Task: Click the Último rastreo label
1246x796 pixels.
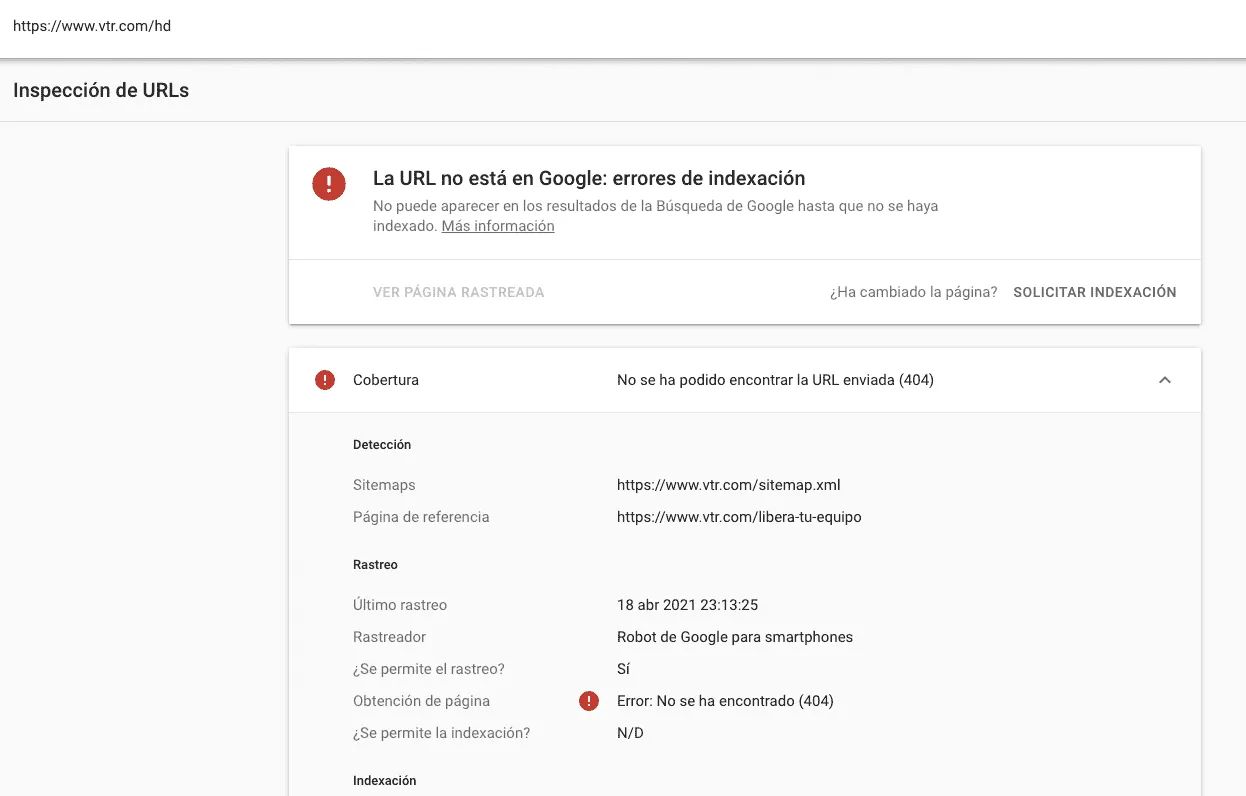Action: [400, 605]
